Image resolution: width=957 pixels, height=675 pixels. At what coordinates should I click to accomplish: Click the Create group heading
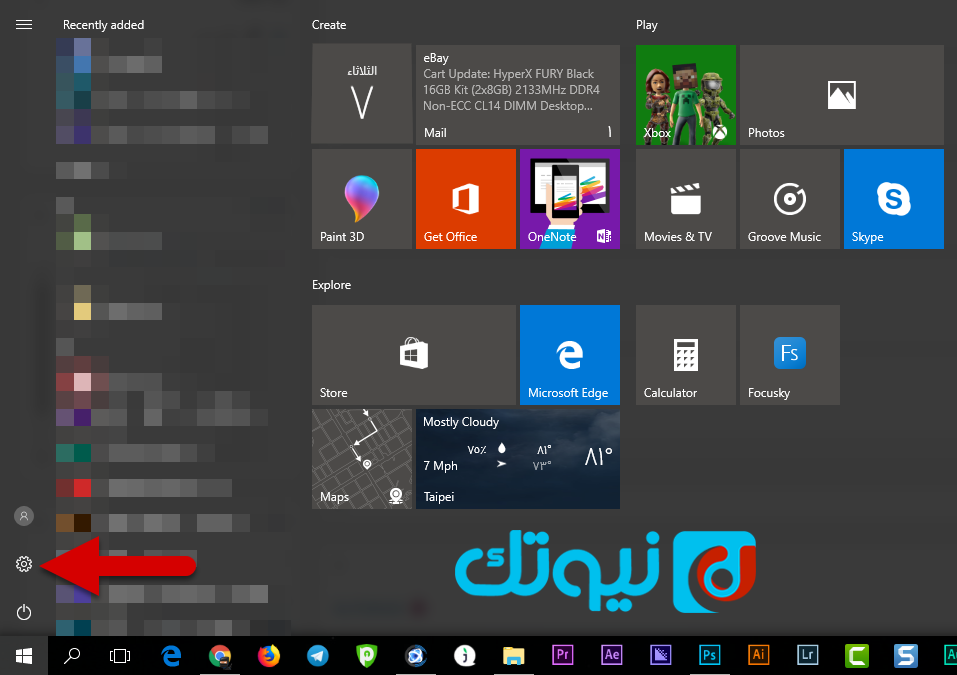click(x=329, y=25)
